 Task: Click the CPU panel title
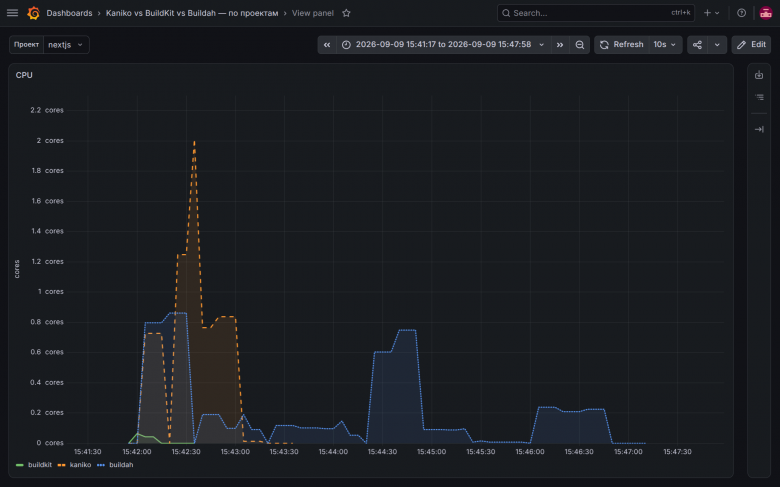coord(24,75)
